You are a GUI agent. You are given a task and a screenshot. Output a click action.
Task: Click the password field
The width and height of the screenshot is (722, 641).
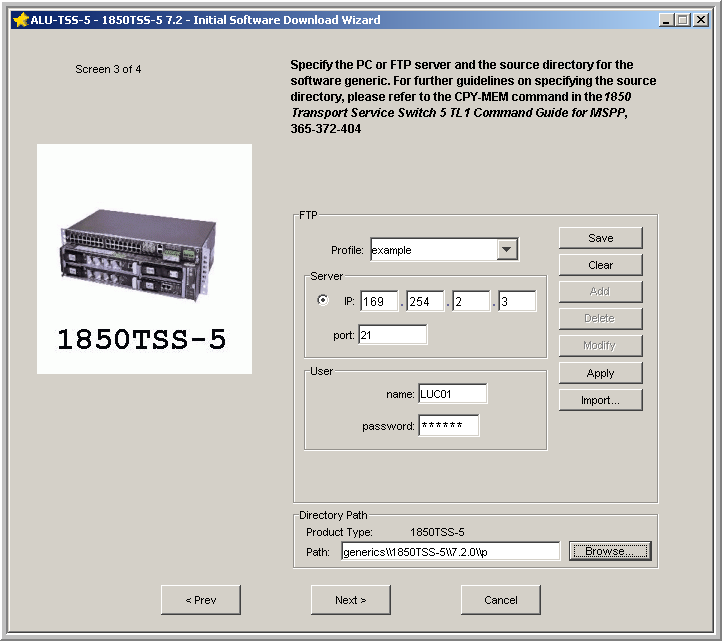pyautogui.click(x=449, y=425)
